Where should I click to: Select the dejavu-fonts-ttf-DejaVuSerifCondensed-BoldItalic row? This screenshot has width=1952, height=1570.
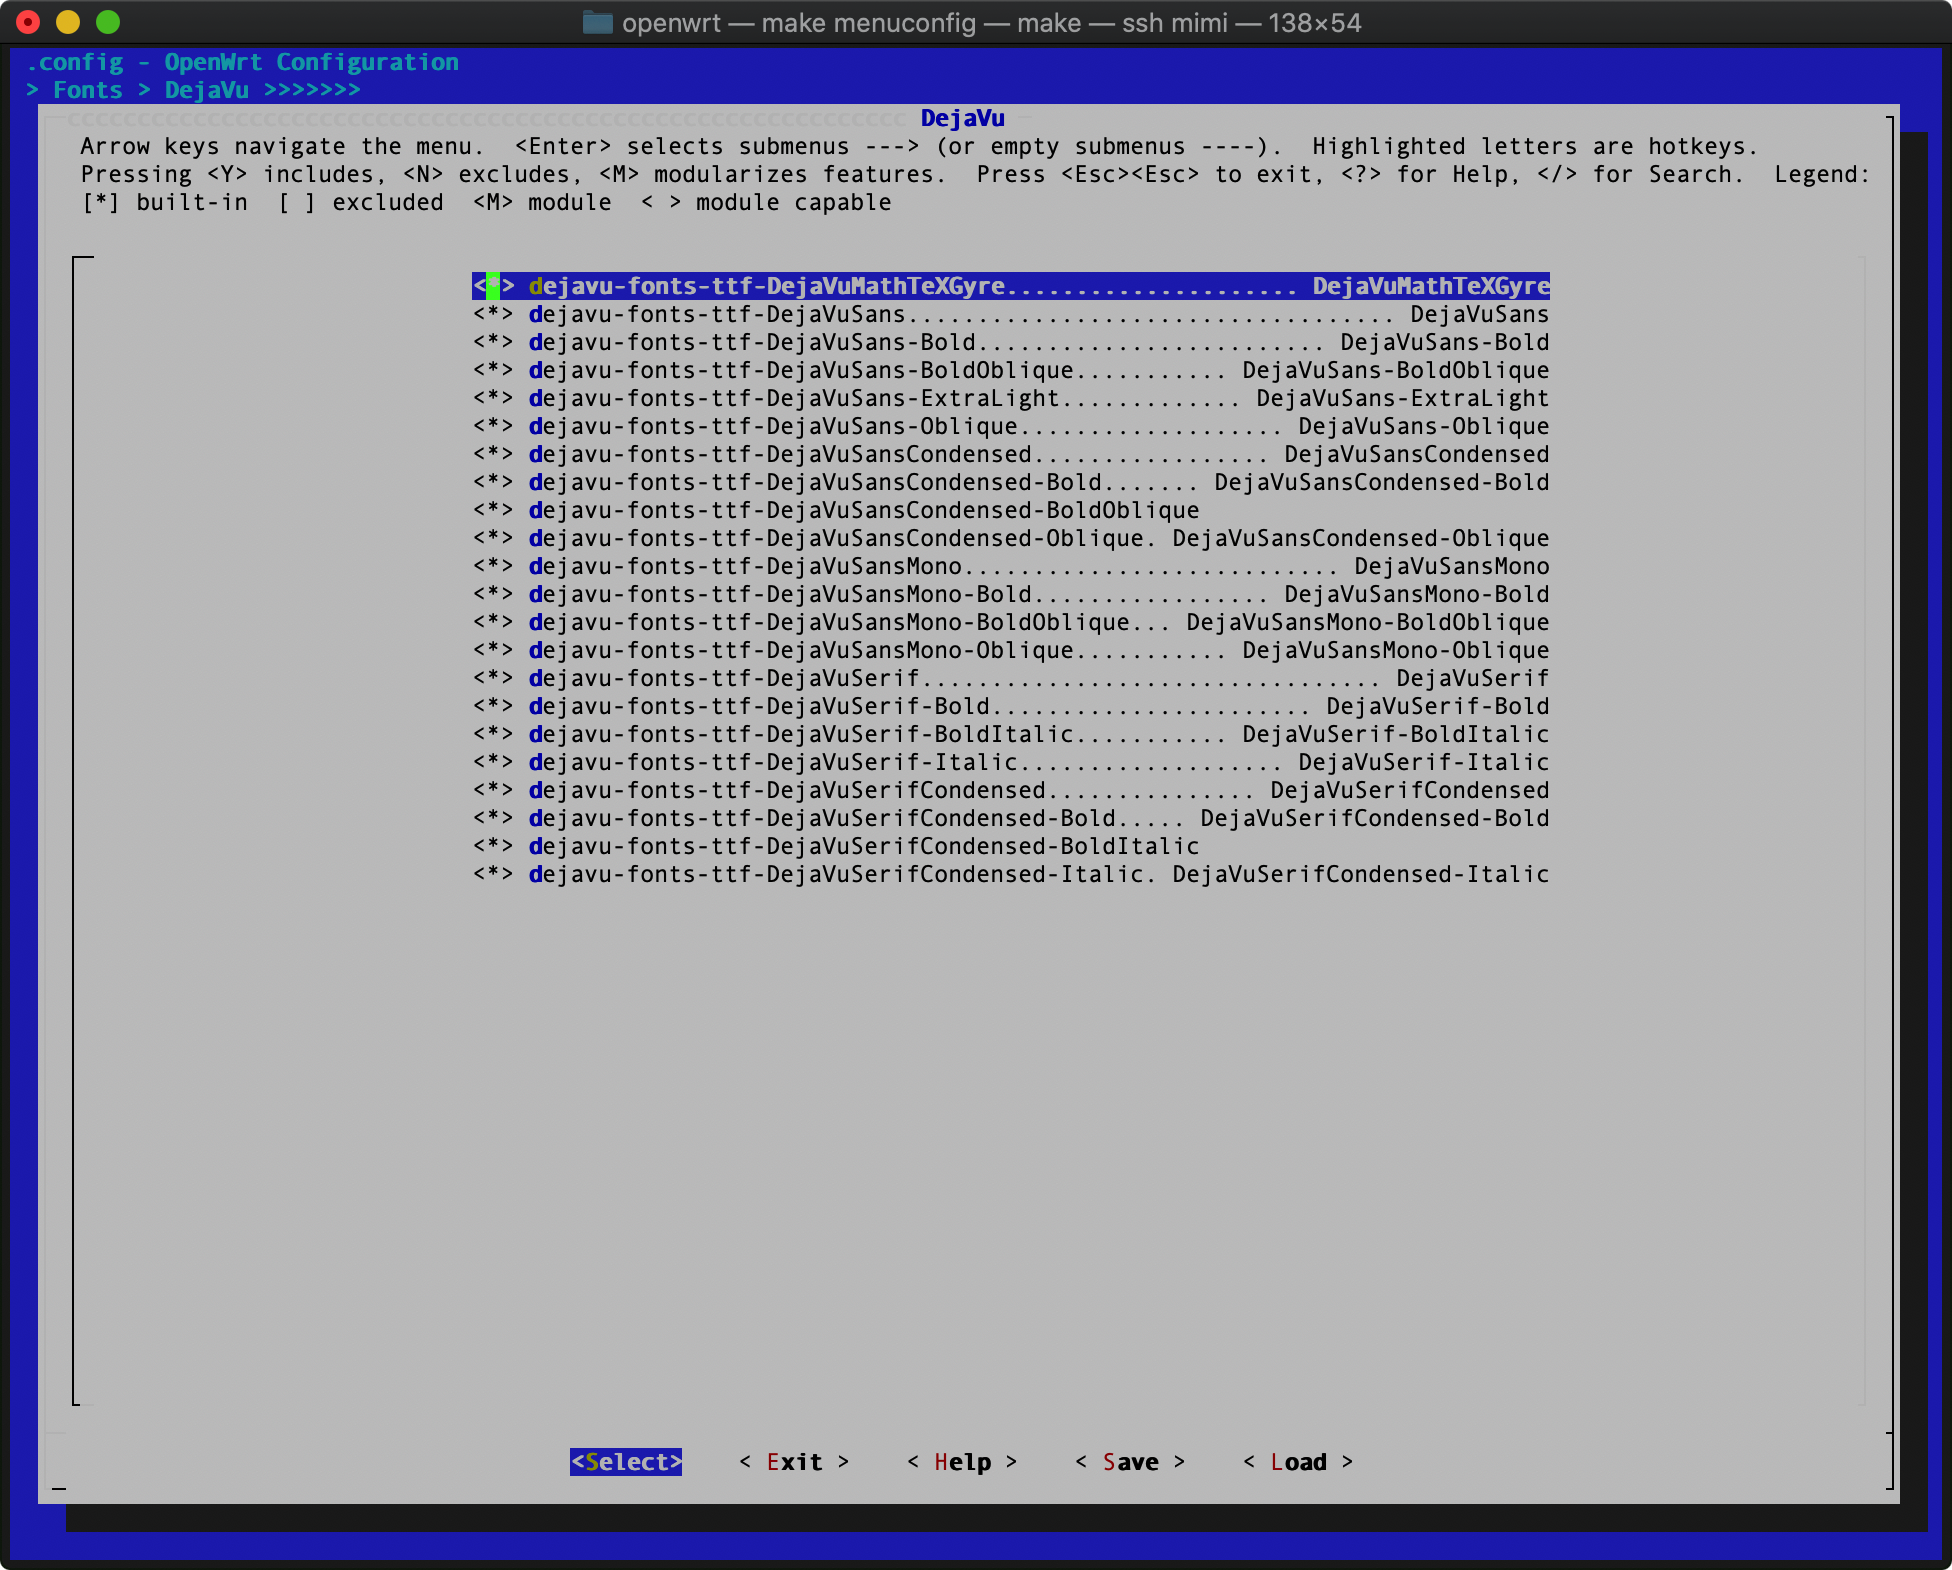point(836,846)
